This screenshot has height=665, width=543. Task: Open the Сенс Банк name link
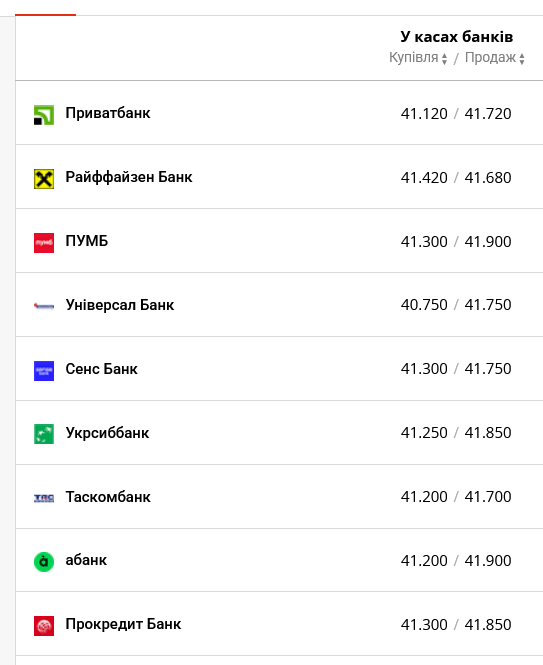pos(101,369)
